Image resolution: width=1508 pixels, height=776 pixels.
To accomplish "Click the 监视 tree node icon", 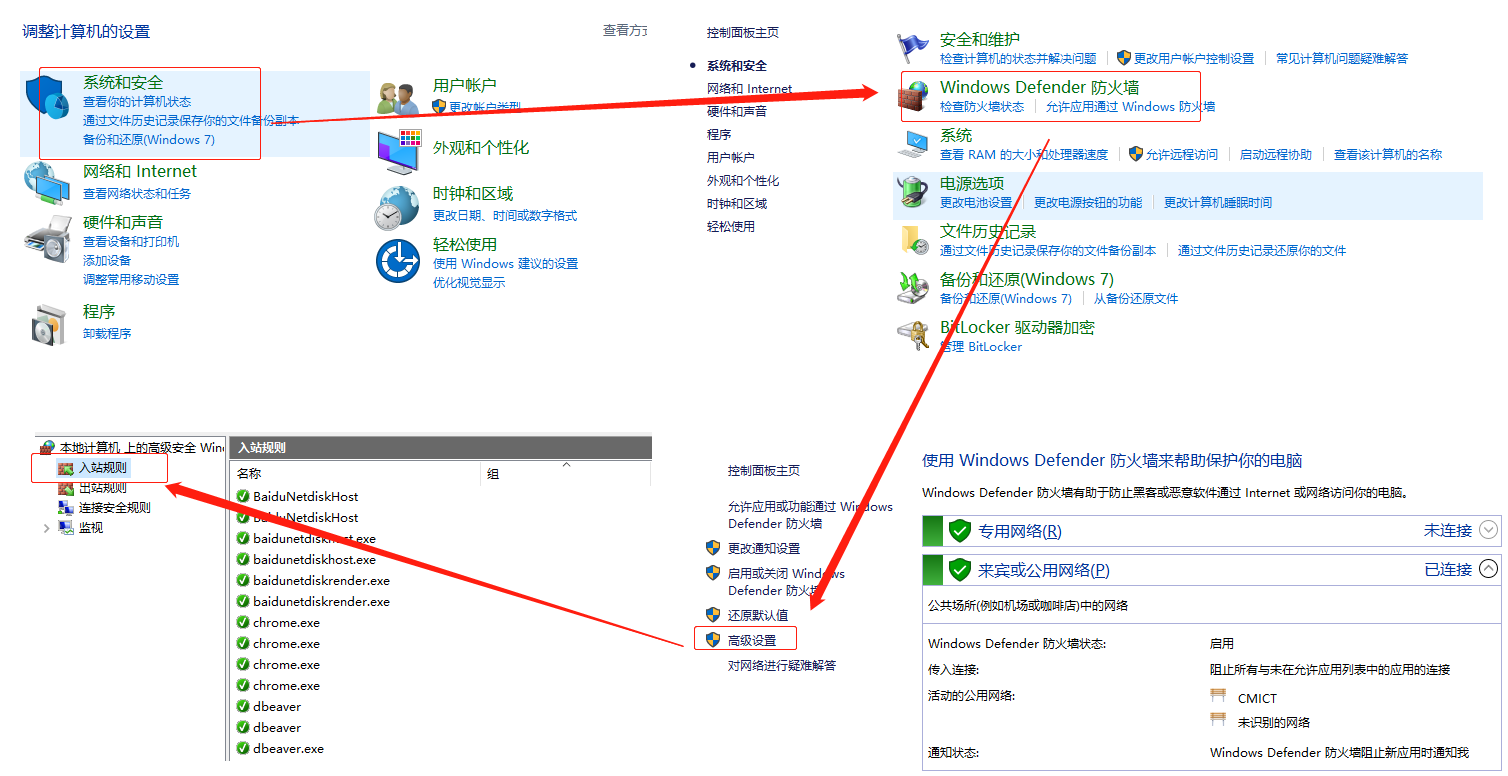I will [x=66, y=527].
